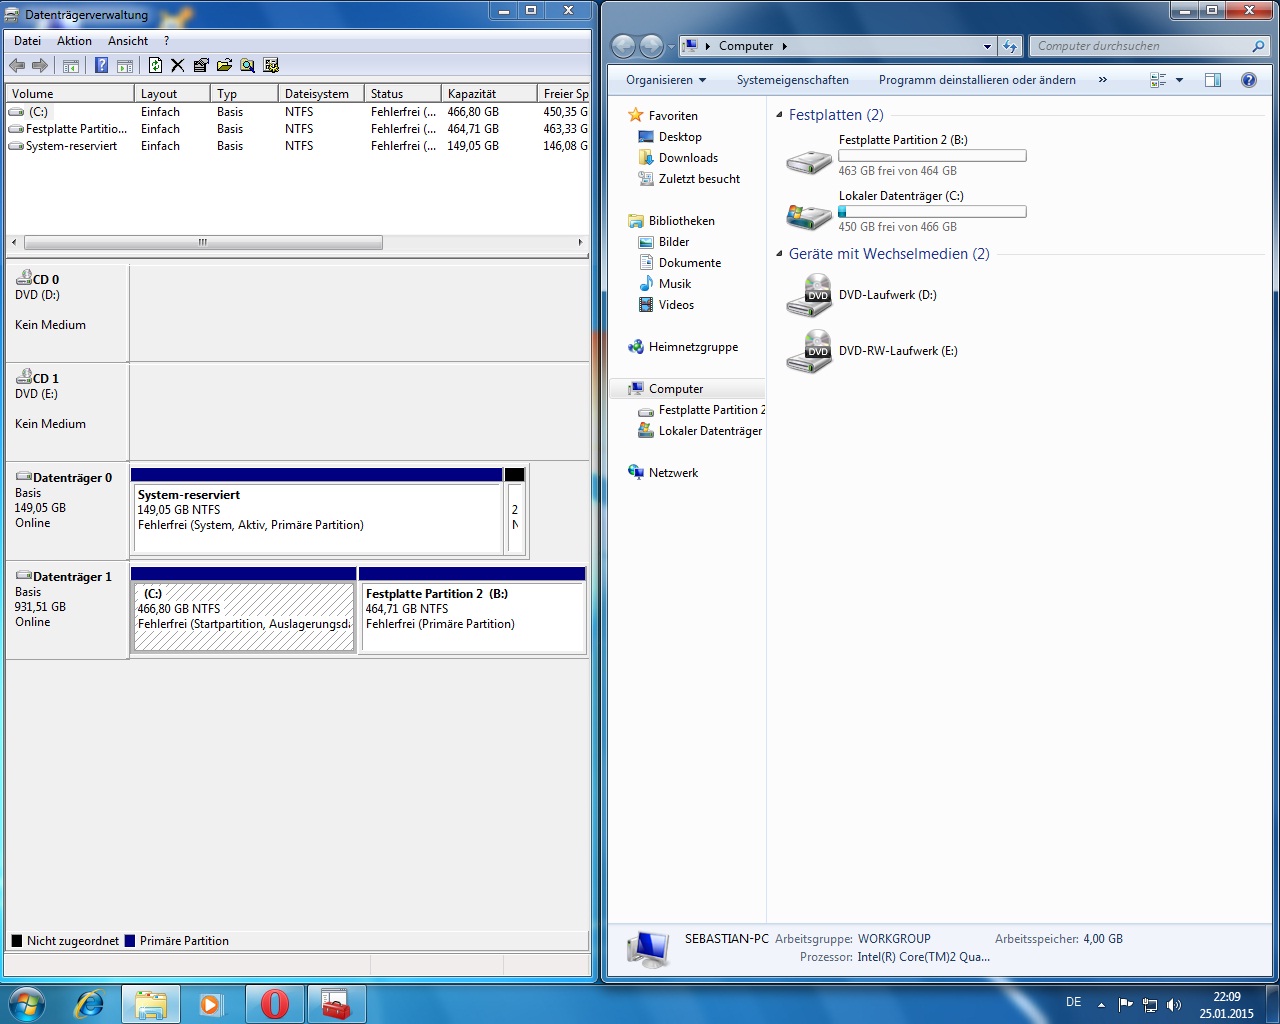Open the ? help menu
This screenshot has width=1280, height=1024.
(x=166, y=41)
